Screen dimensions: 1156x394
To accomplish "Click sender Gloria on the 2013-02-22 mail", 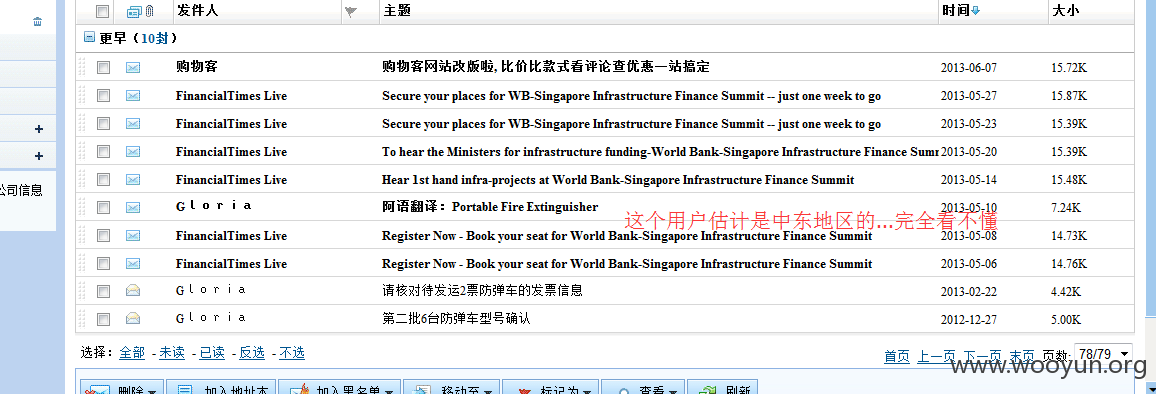I will 211,291.
